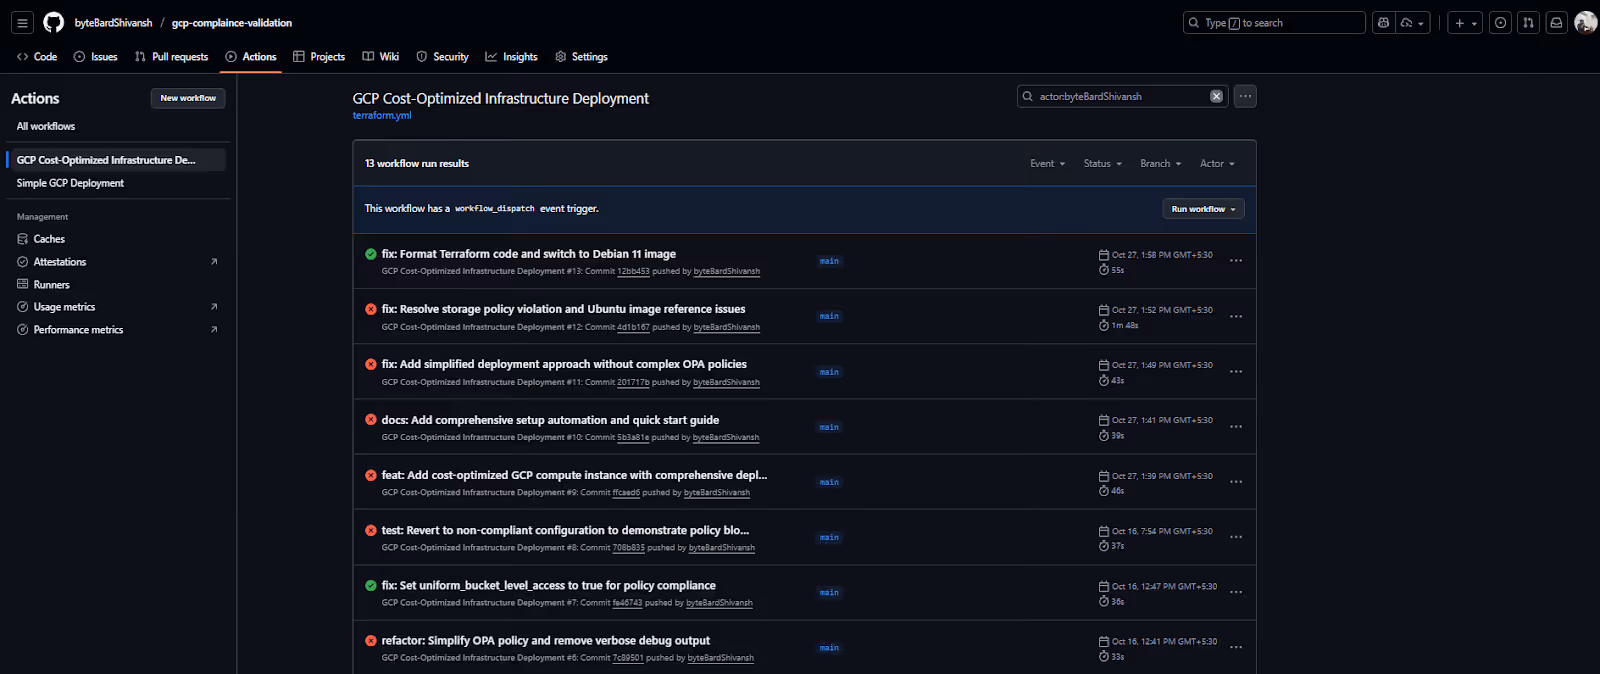Open 'refactor: Simplify OPA policy' run

click(545, 641)
